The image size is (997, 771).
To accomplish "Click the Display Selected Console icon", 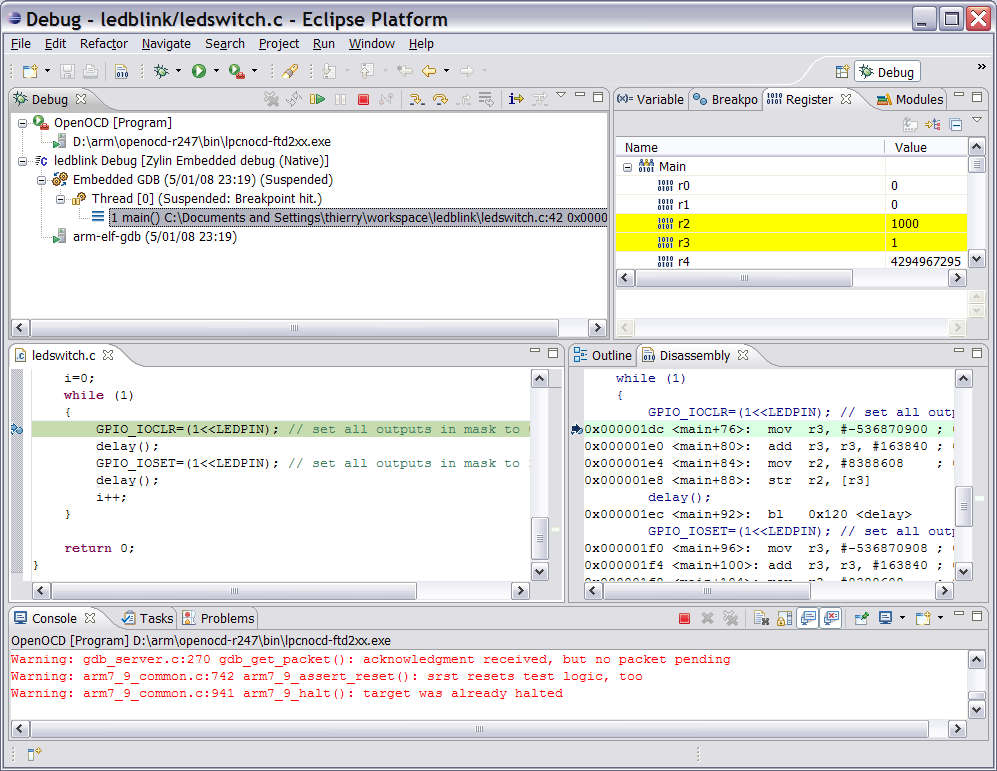I will tap(885, 618).
